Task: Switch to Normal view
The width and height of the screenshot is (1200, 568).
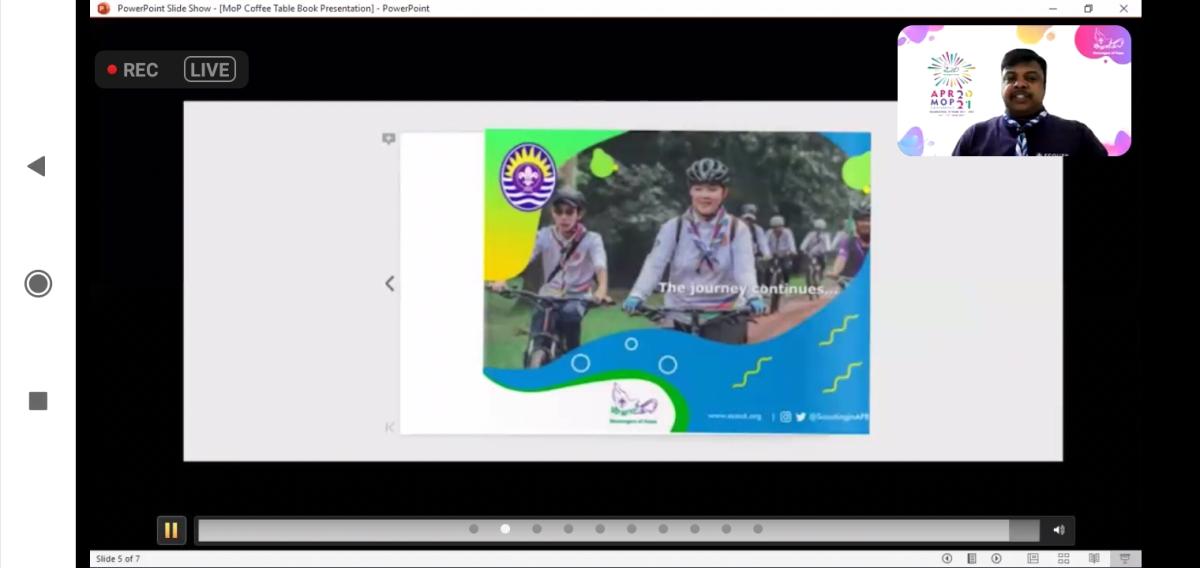Action: [x=1033, y=558]
